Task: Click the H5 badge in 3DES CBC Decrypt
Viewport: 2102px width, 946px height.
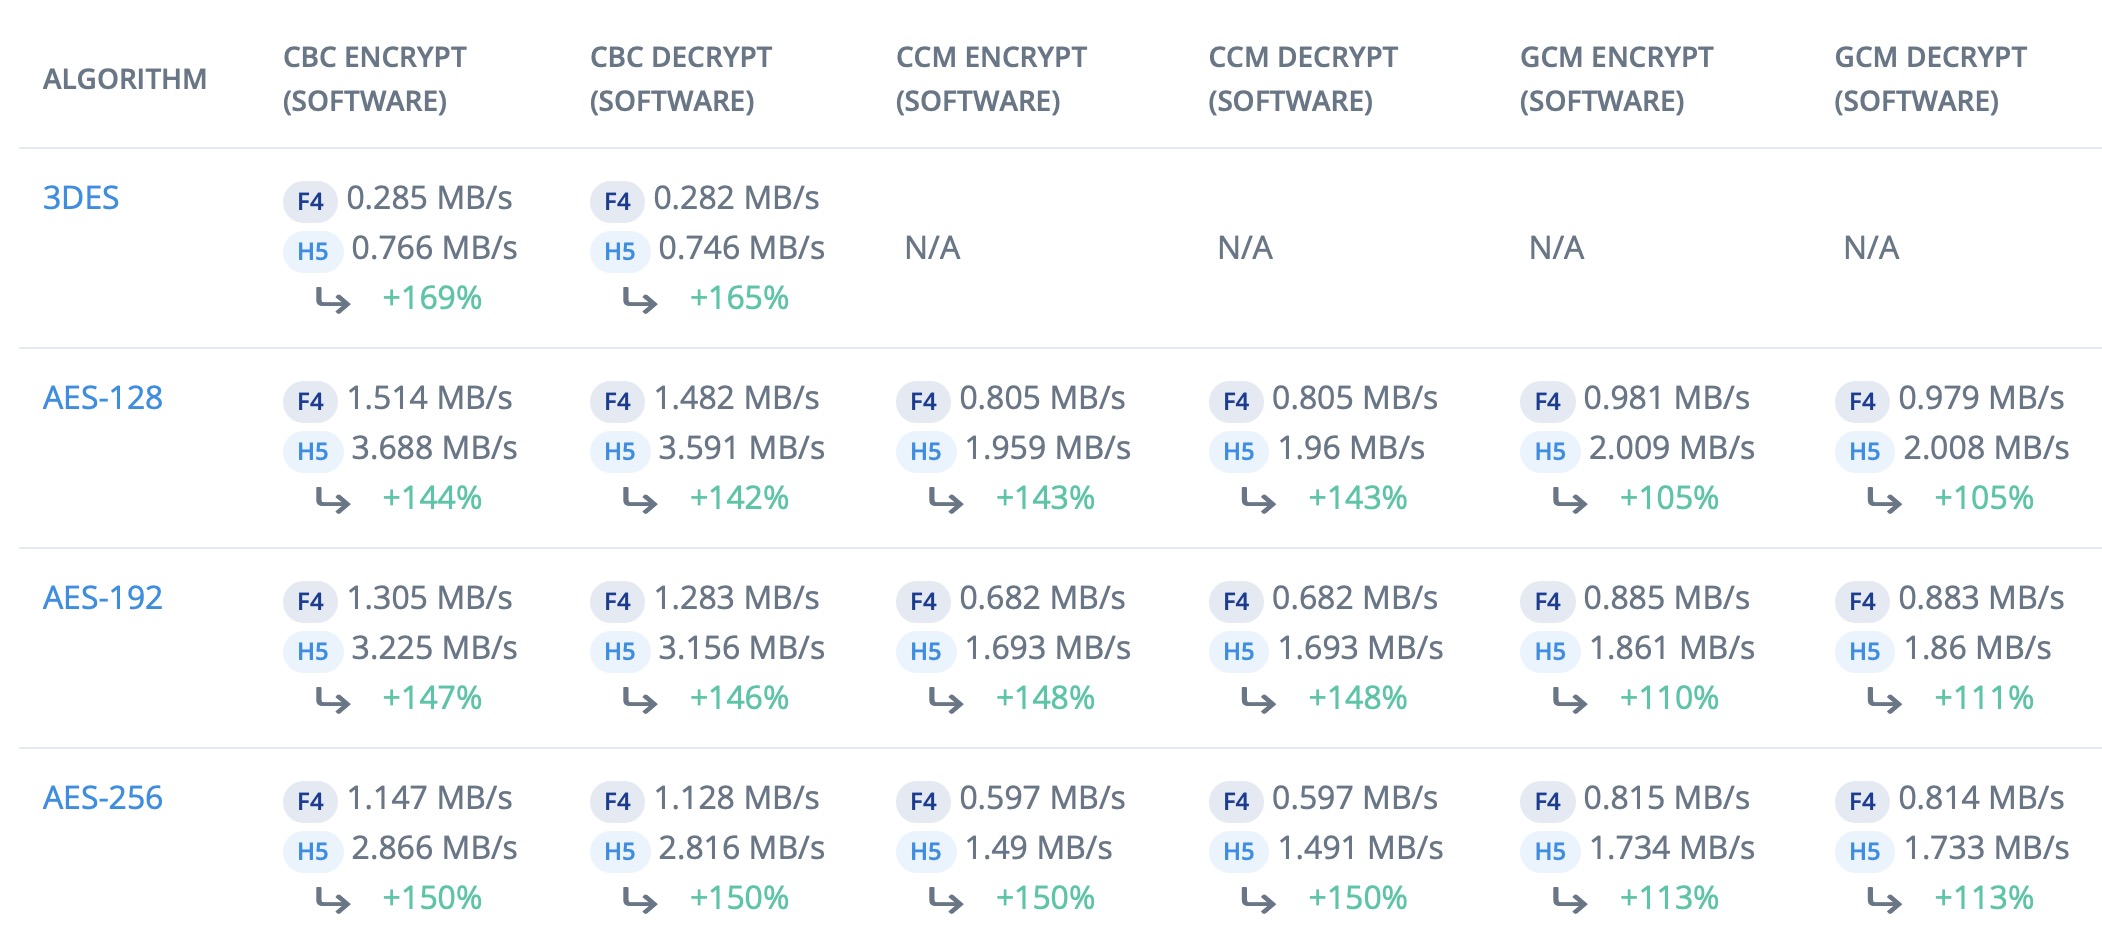Action: [x=619, y=251]
